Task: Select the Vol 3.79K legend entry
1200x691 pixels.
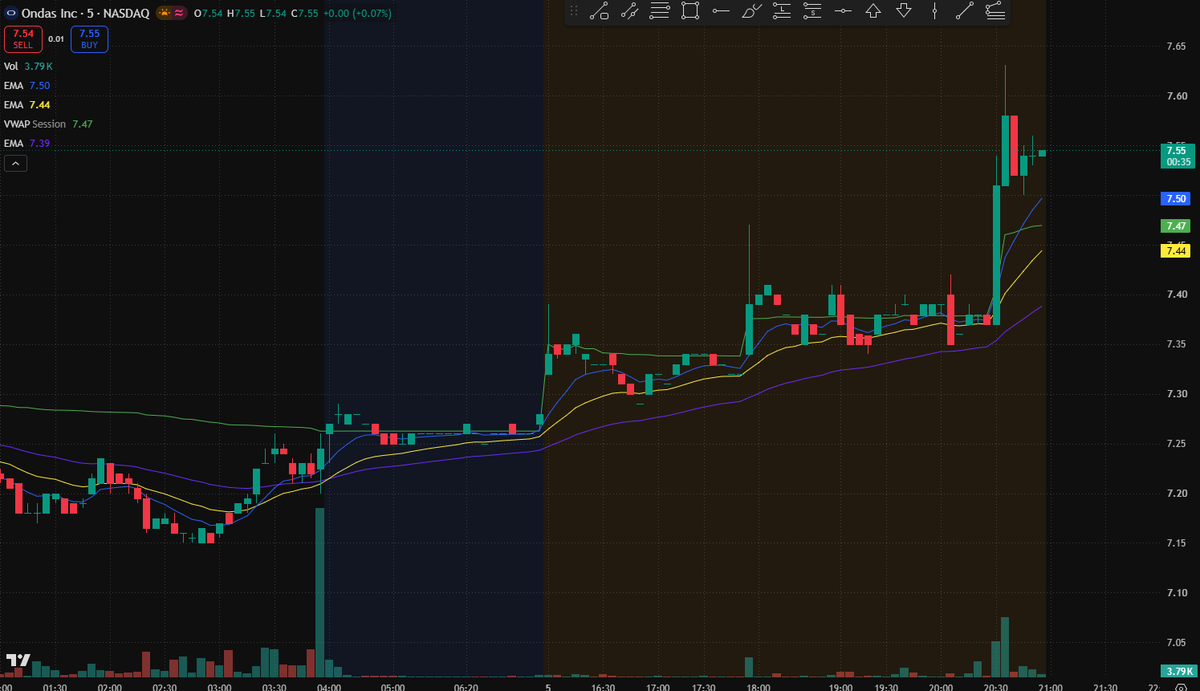Action: pos(26,66)
